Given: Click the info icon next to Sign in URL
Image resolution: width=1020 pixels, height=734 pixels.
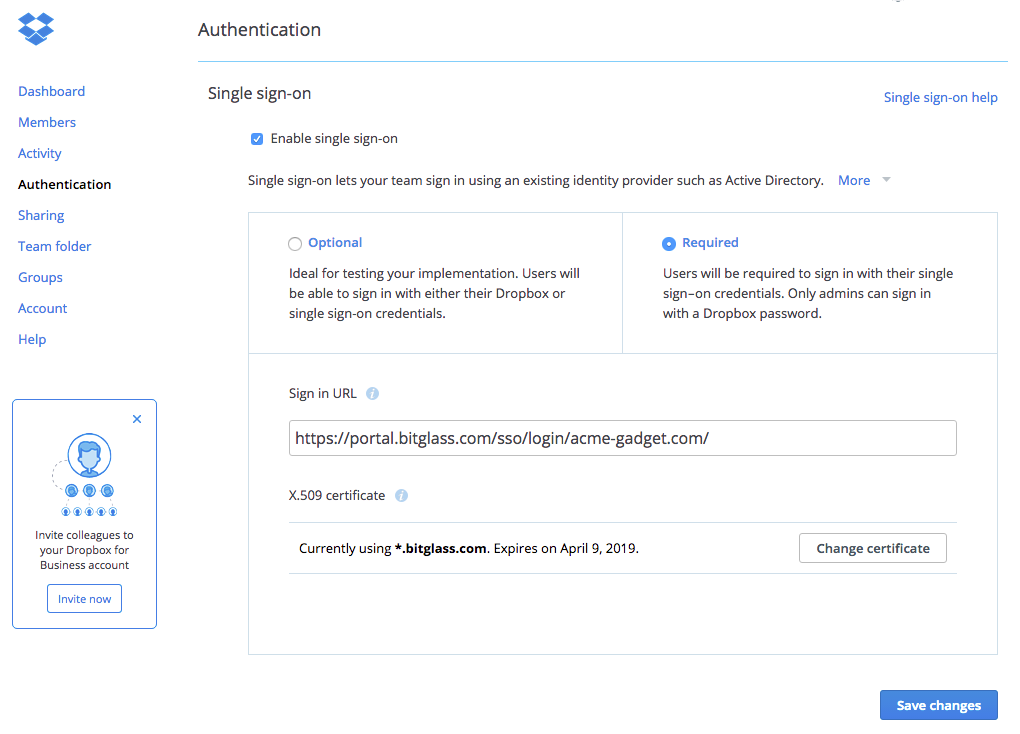Looking at the screenshot, I should 371,393.
